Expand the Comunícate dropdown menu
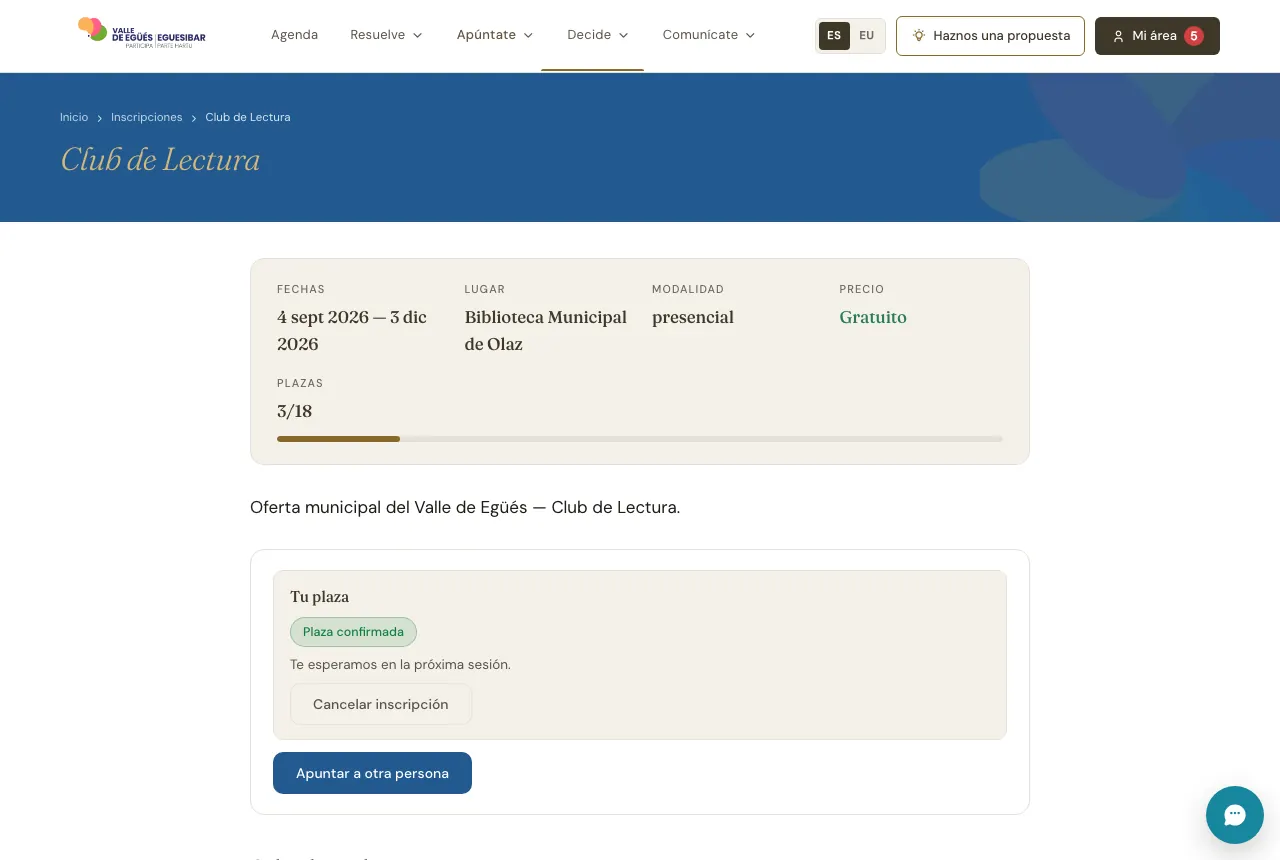Viewport: 1280px width, 860px height. point(709,35)
